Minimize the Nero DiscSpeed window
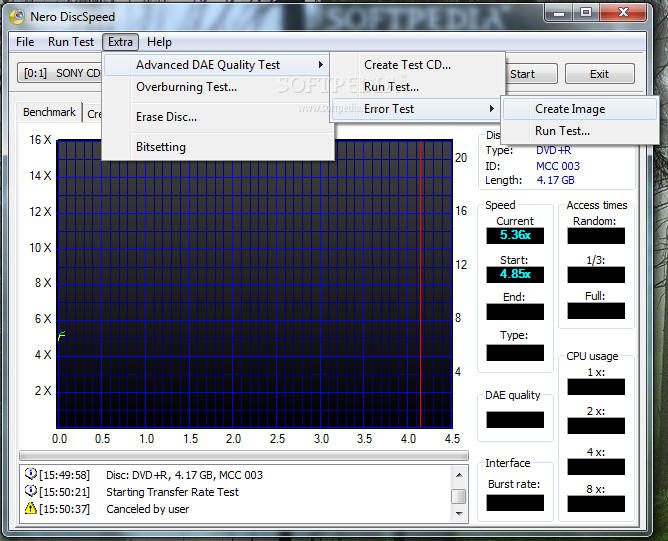Image resolution: width=668 pixels, height=541 pixels. [x=559, y=13]
